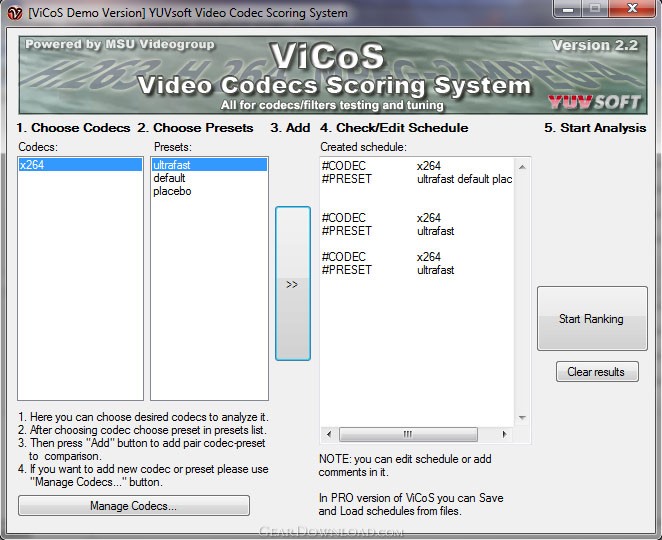Open the Manage Codecs dialog

coord(134,506)
